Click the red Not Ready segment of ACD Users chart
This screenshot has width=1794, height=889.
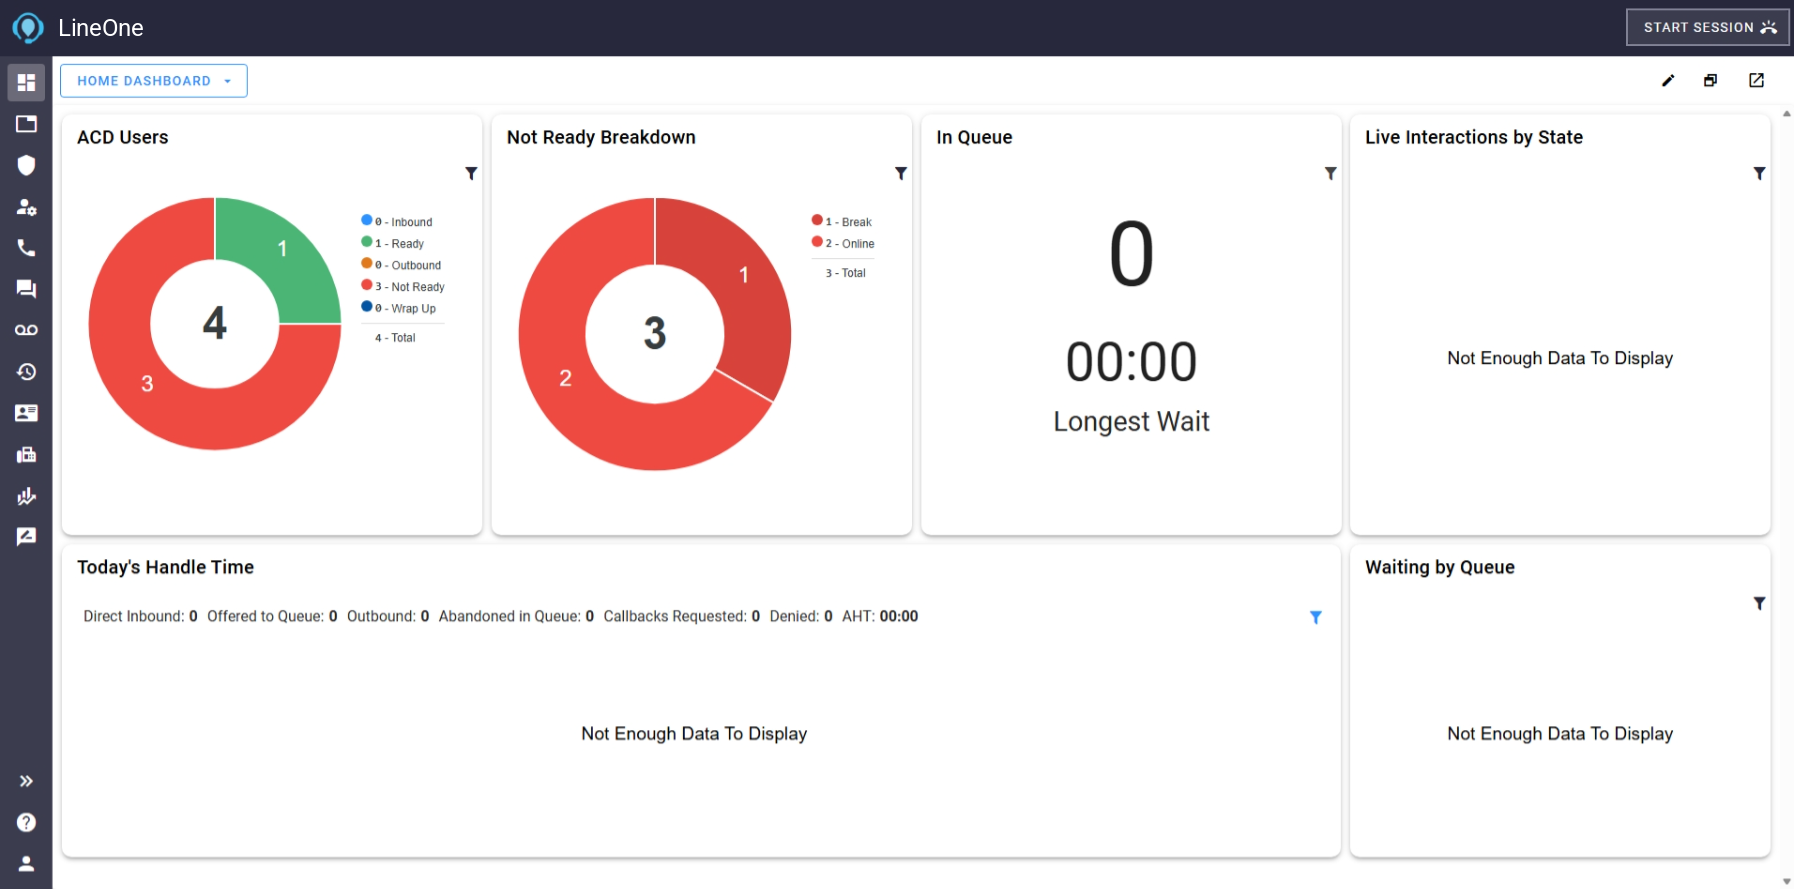pos(147,383)
